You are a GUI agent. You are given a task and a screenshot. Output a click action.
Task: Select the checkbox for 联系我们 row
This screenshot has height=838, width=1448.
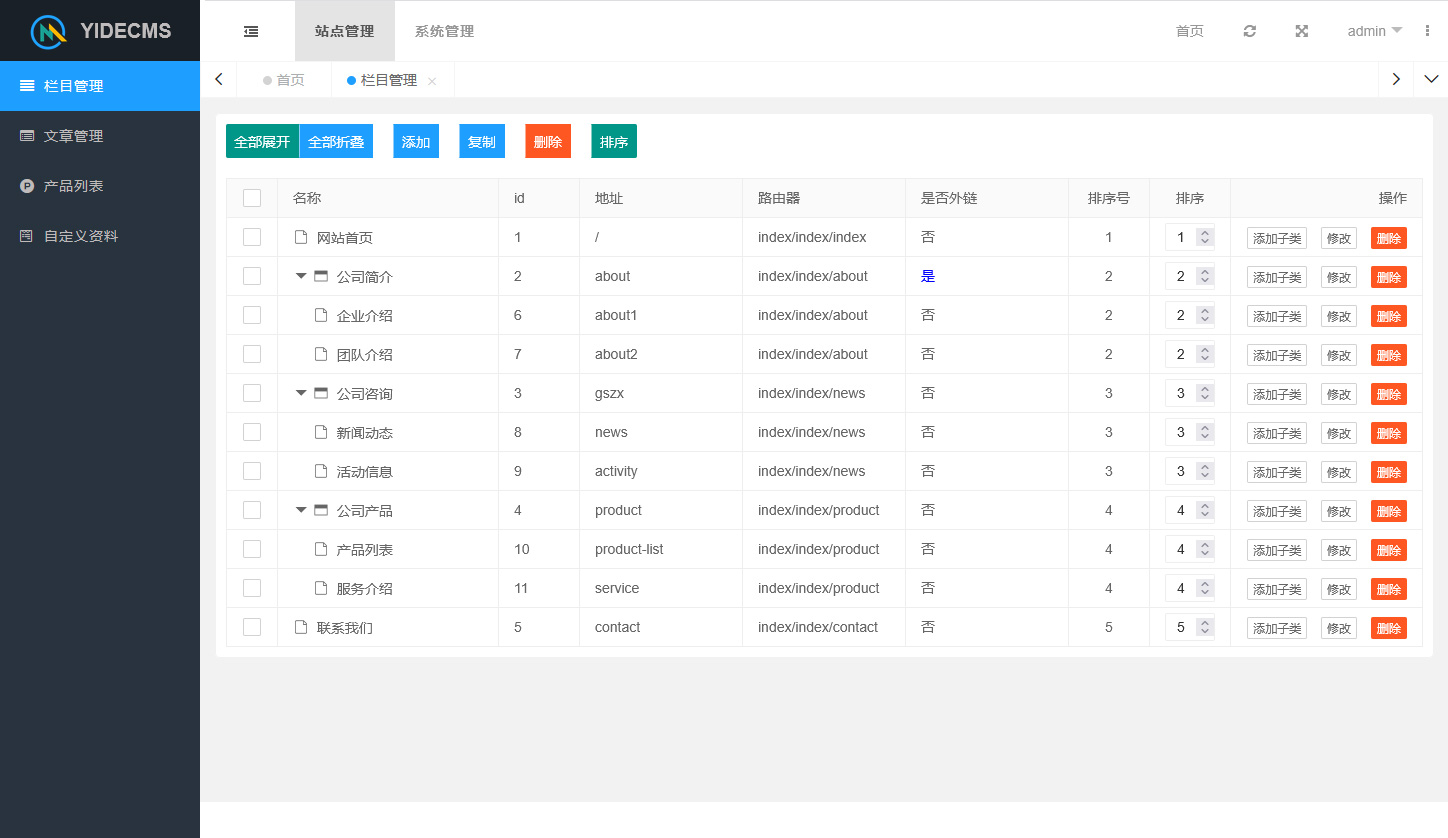(252, 627)
